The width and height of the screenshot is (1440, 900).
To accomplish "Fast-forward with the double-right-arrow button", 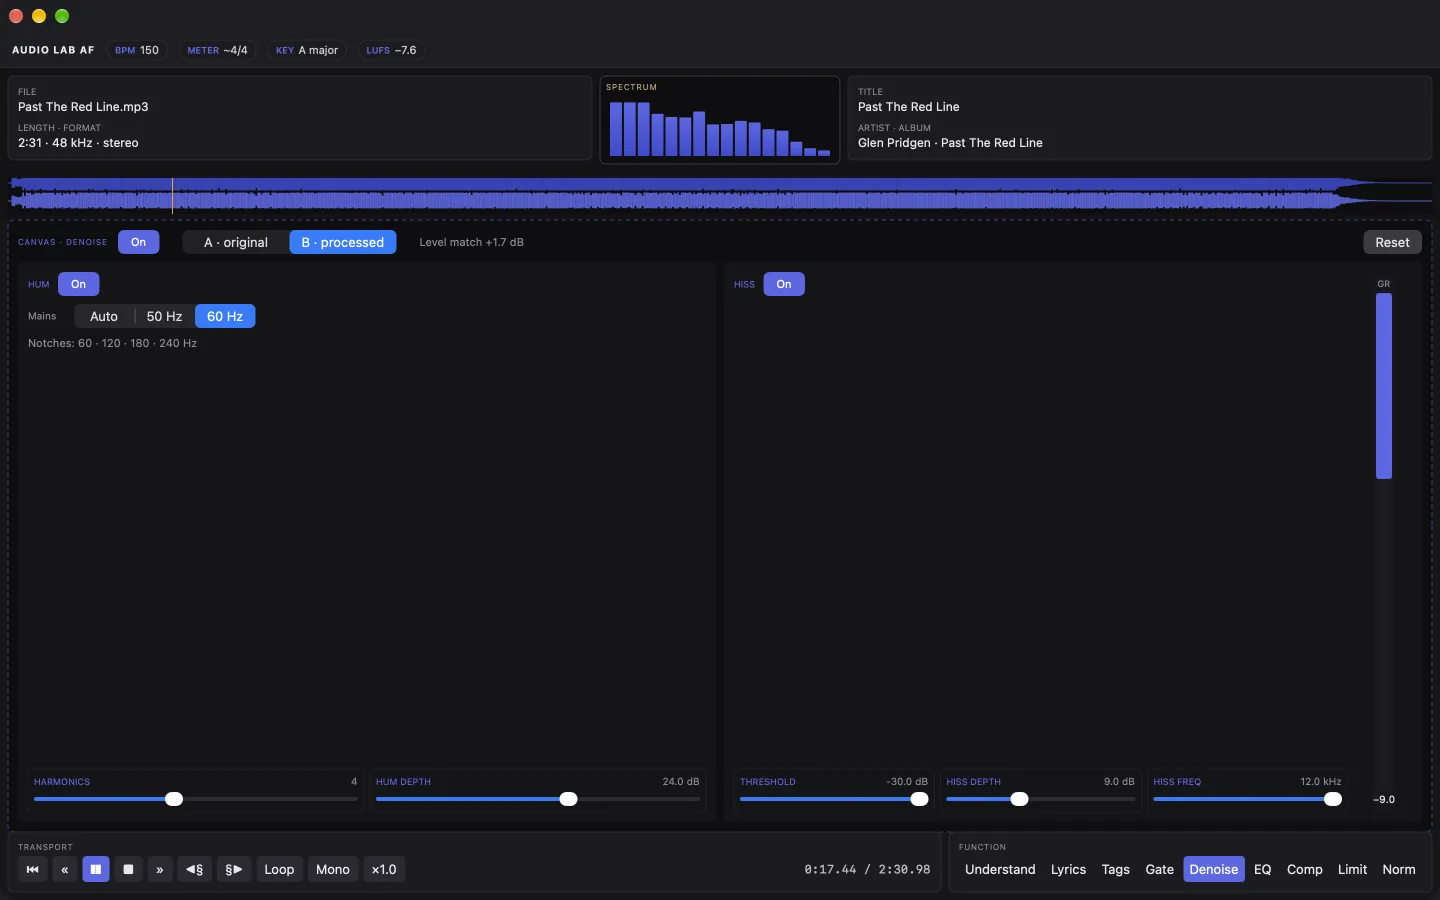I will tap(160, 869).
